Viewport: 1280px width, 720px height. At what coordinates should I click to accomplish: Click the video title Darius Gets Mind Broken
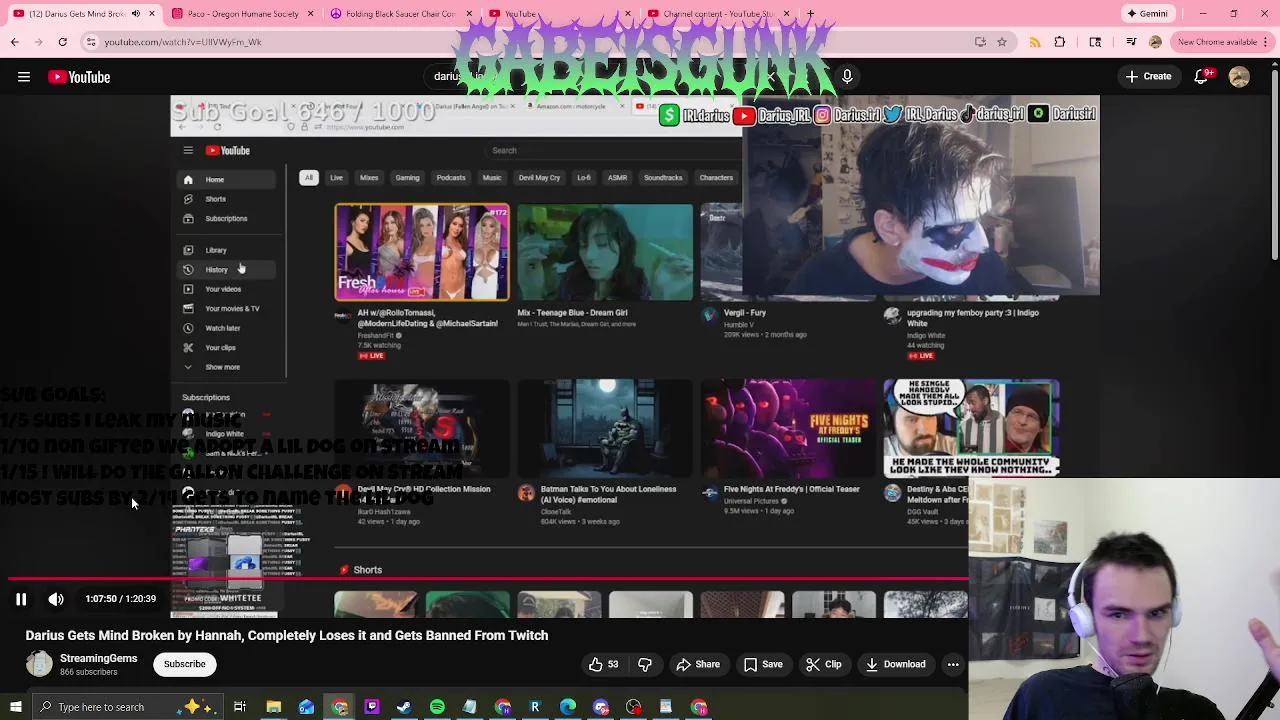[287, 636]
